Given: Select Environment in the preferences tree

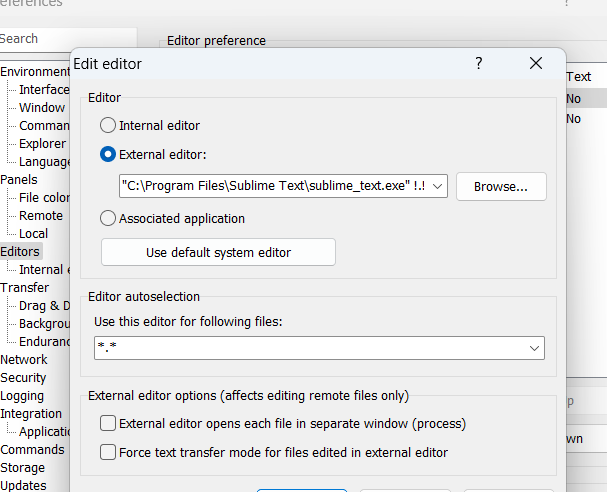Looking at the screenshot, I should point(35,71).
